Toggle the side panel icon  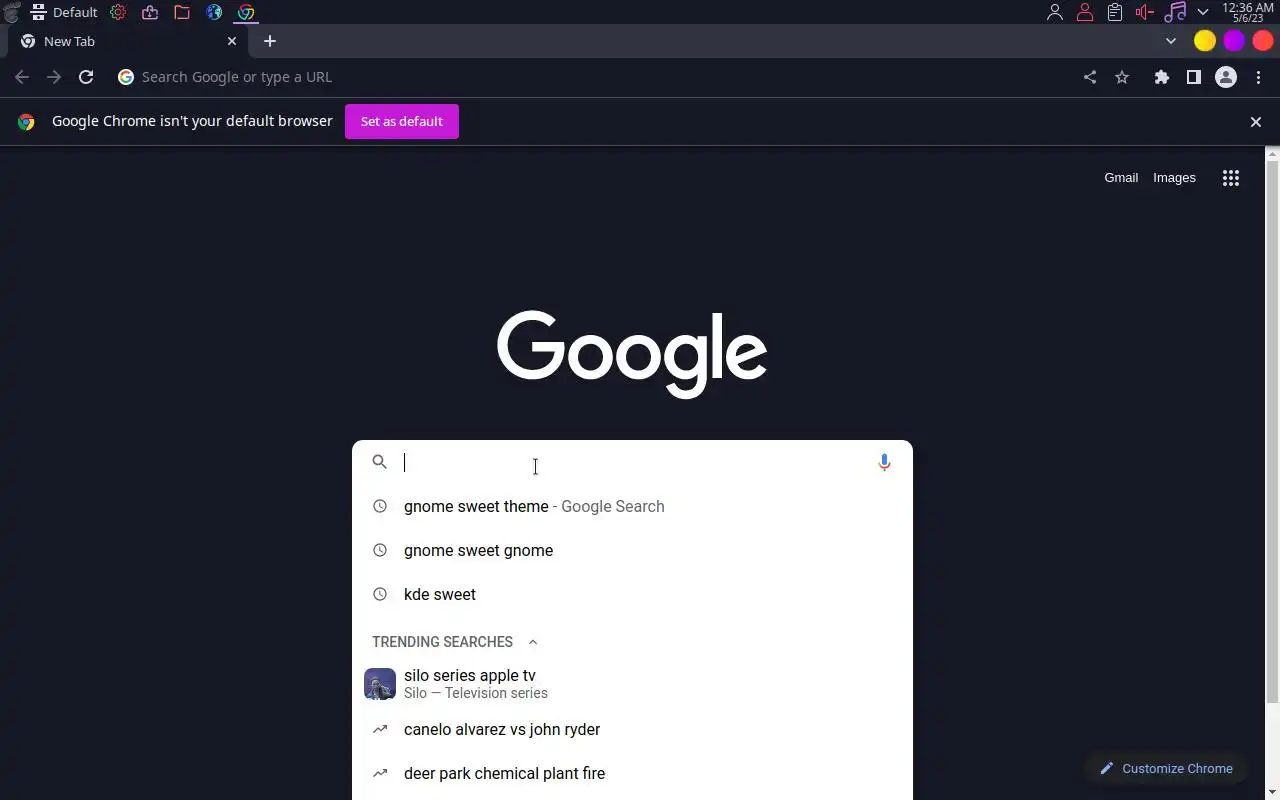pyautogui.click(x=1193, y=77)
